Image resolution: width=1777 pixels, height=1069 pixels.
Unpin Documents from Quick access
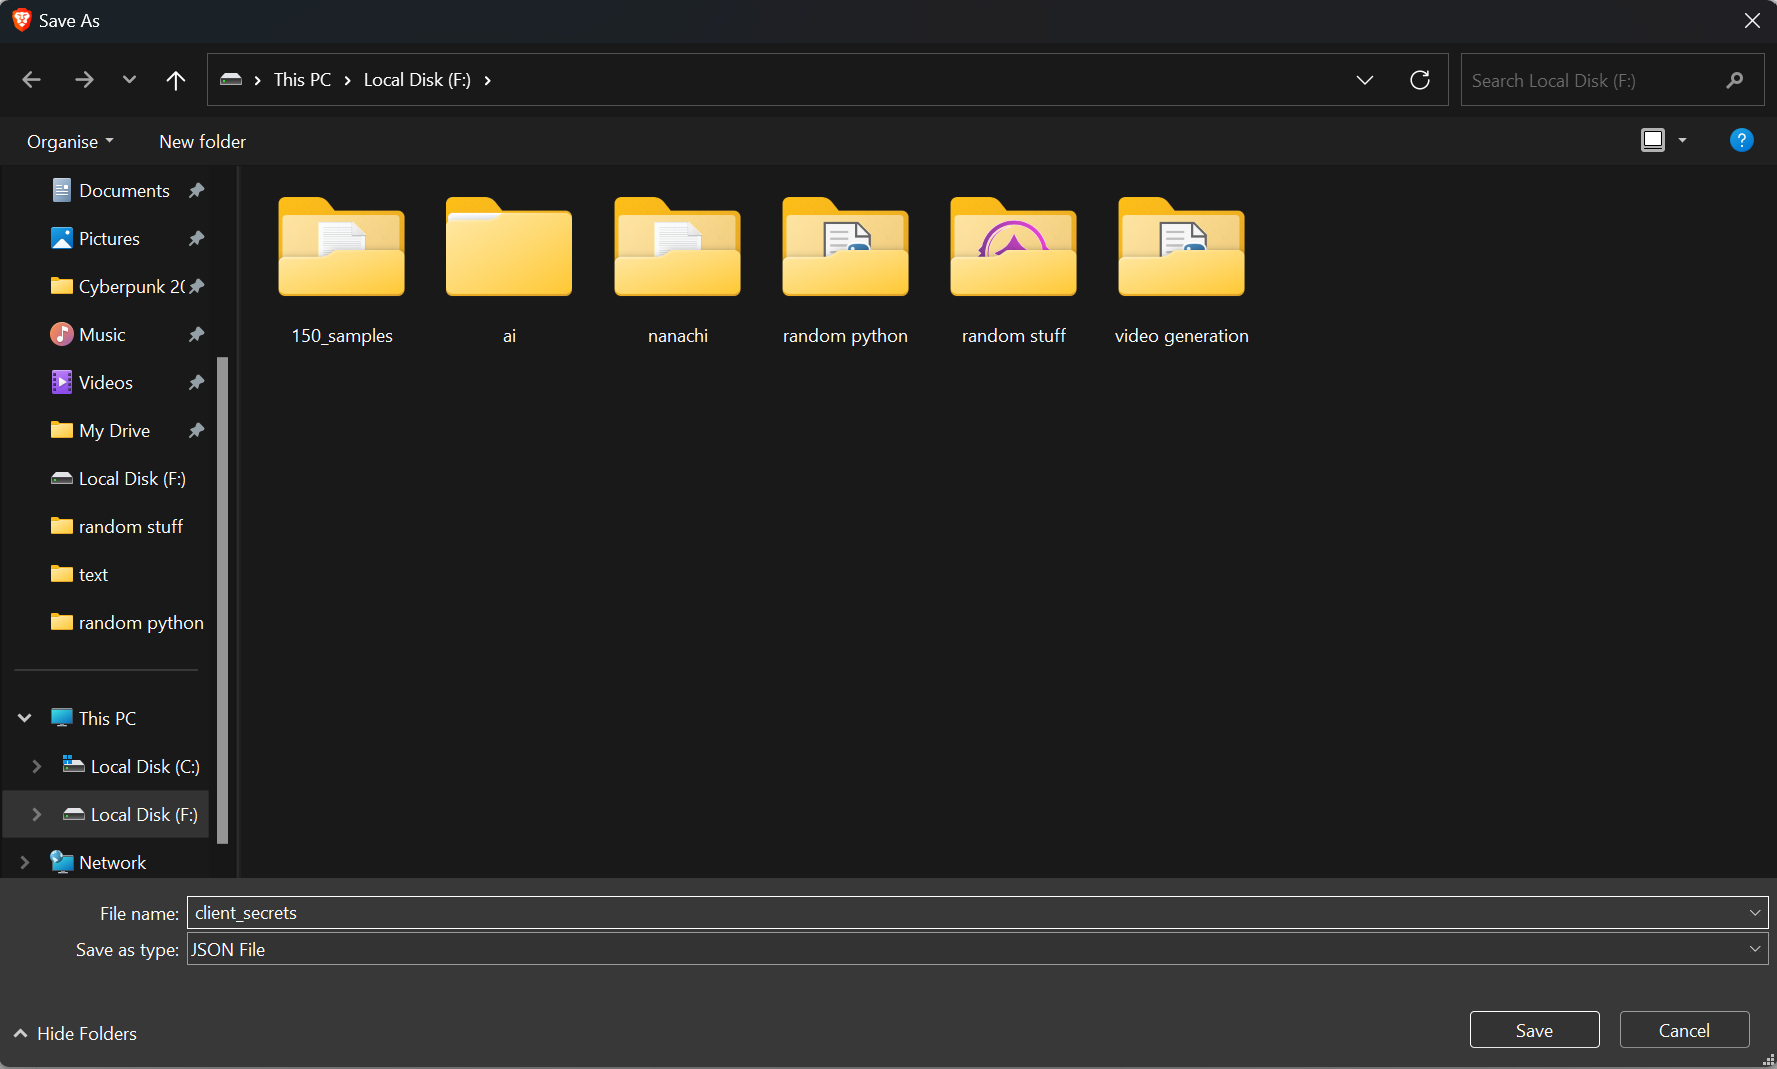click(x=196, y=190)
